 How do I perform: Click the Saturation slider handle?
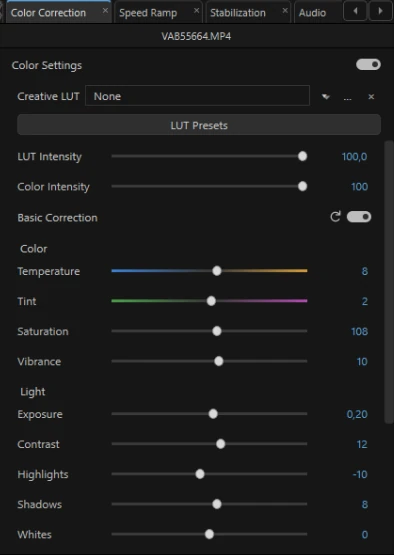[x=217, y=331]
